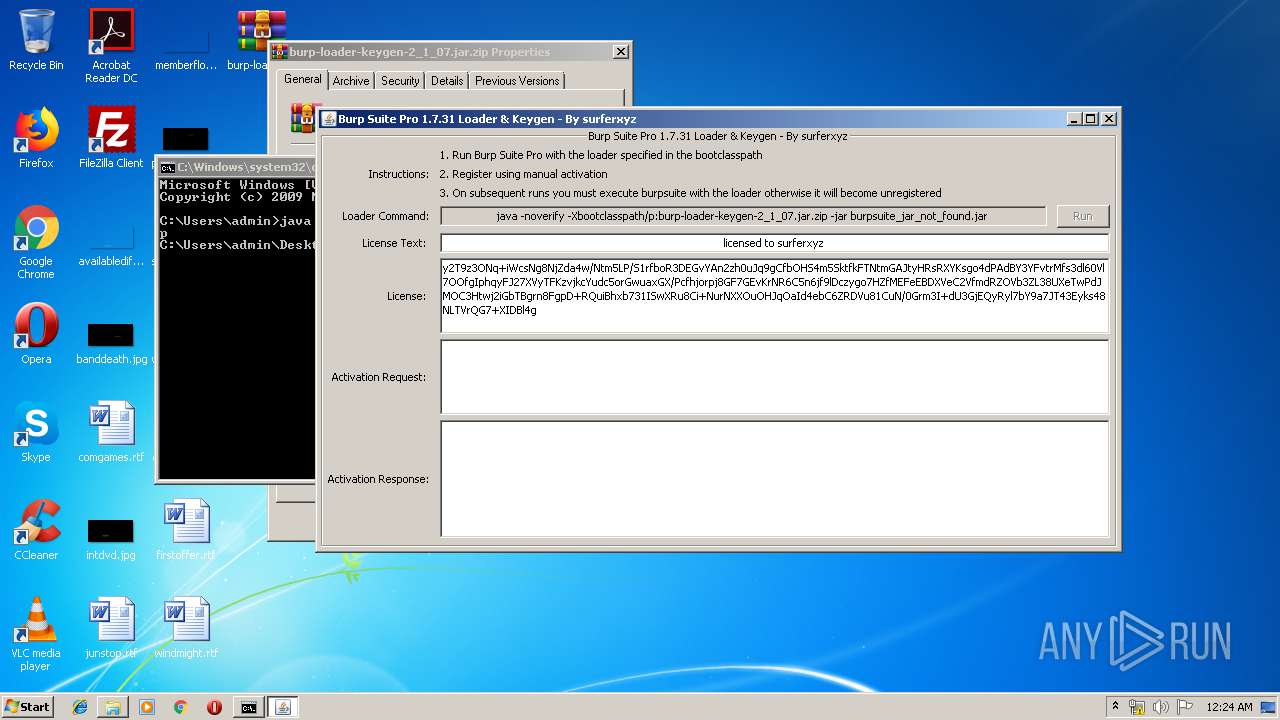Click the Activation Request text area
Image resolution: width=1280 pixels, height=720 pixels.
774,377
